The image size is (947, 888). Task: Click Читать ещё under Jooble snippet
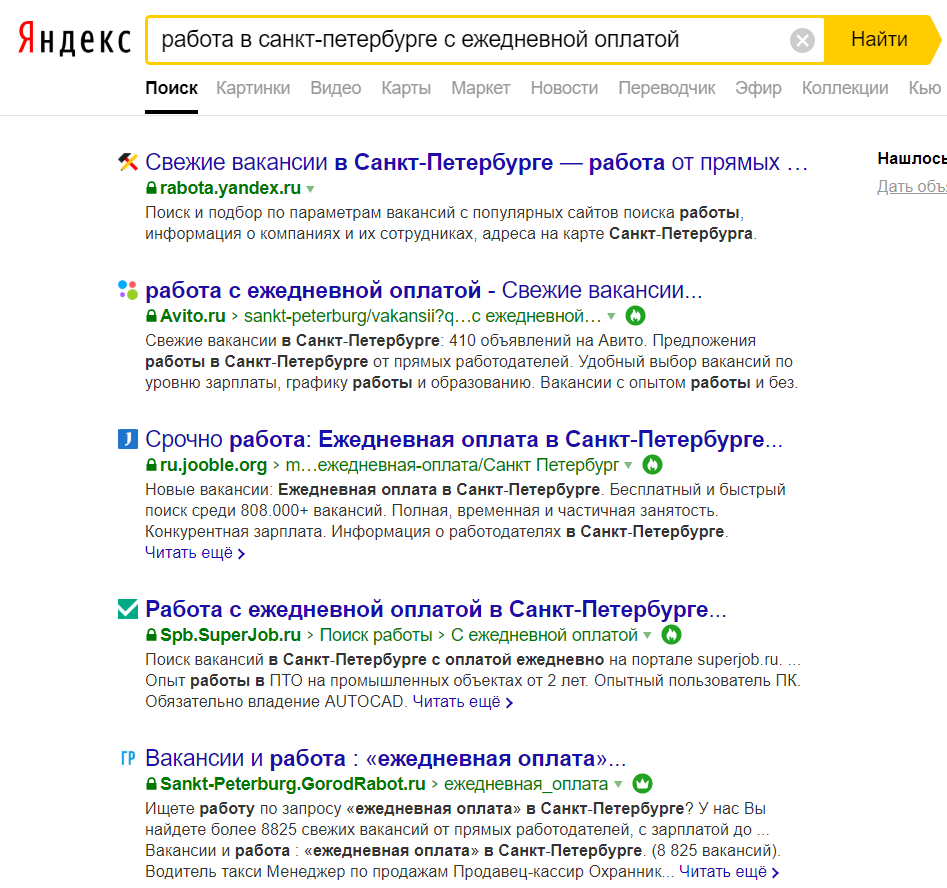tap(195, 553)
